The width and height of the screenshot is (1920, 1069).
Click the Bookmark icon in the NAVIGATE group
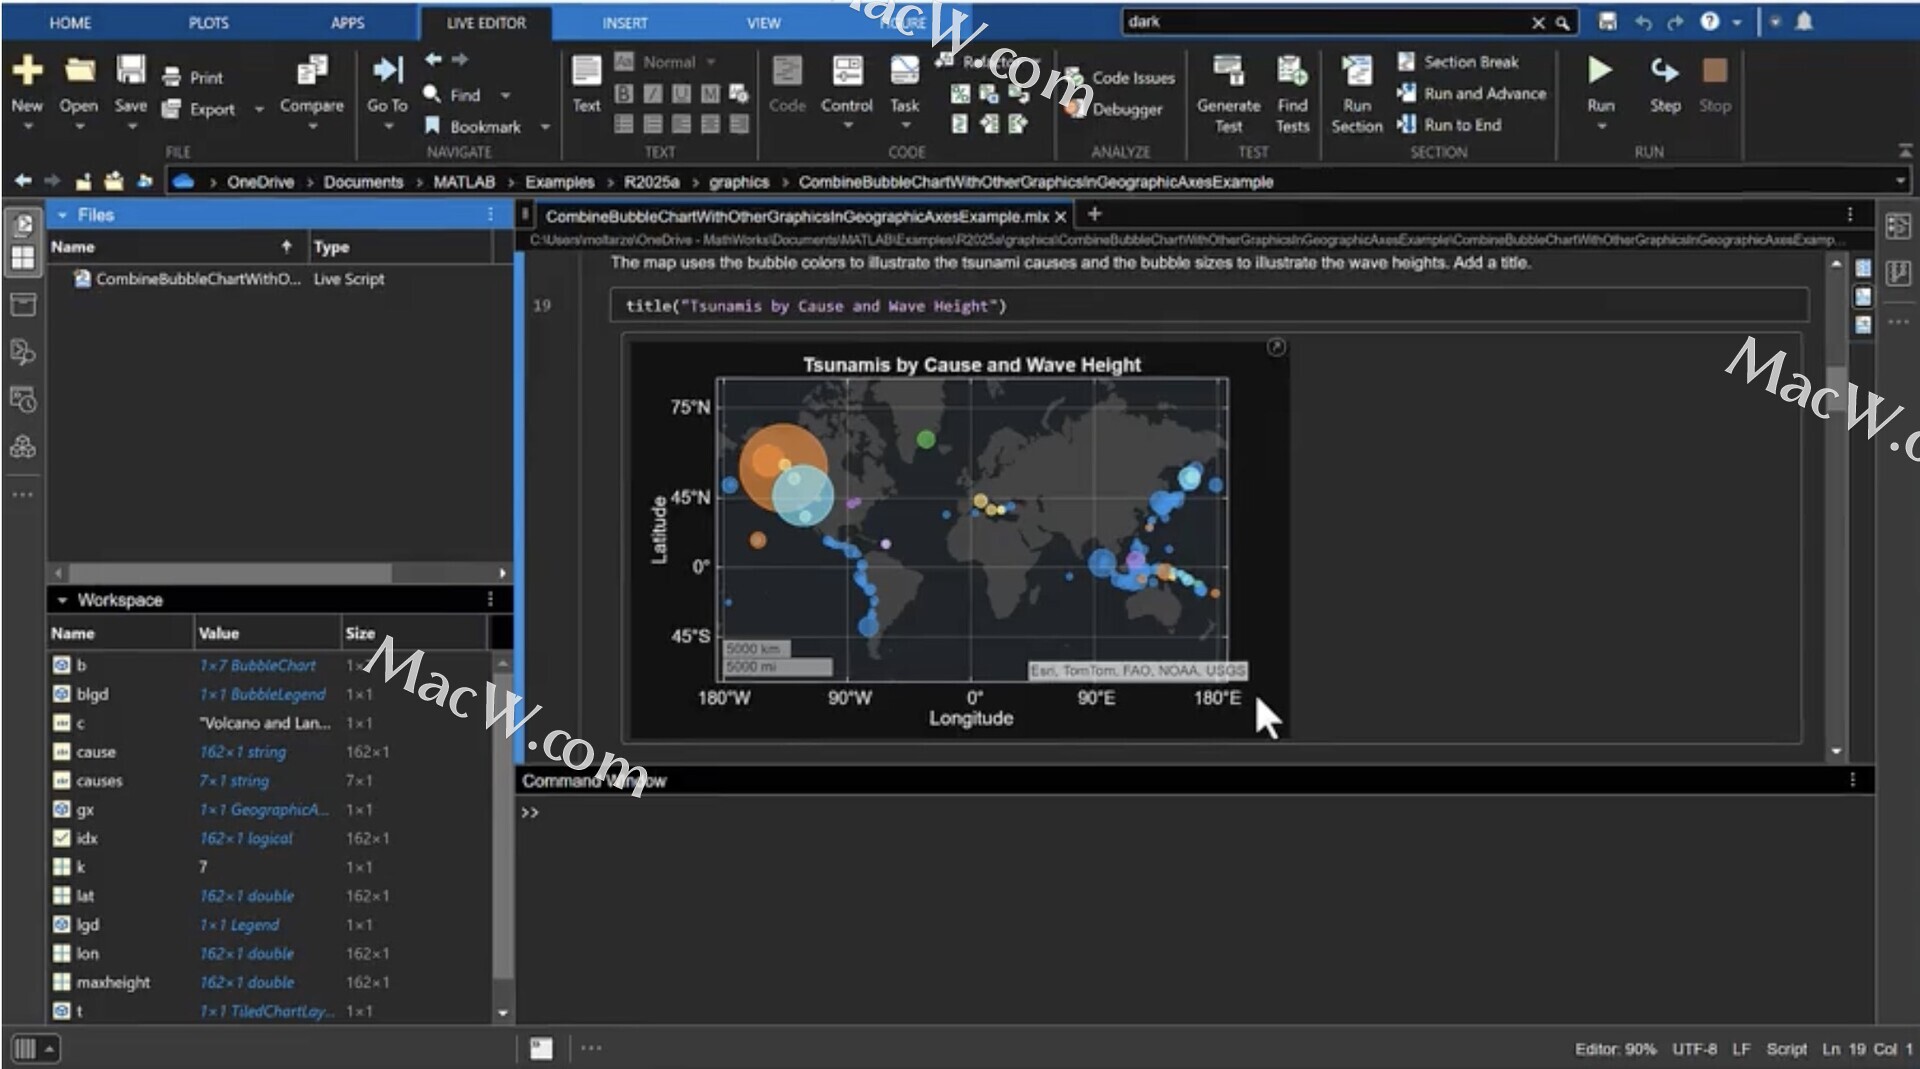[433, 126]
